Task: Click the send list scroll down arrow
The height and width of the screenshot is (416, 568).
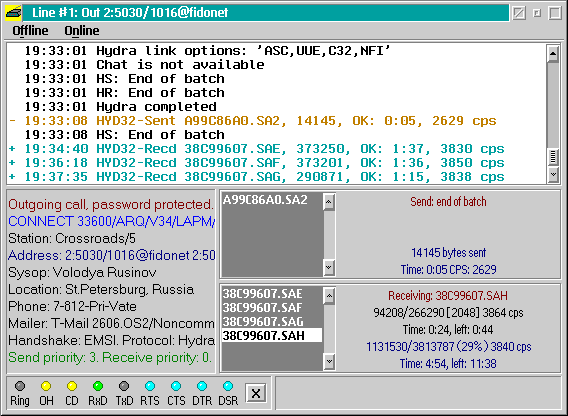Action: click(x=329, y=268)
